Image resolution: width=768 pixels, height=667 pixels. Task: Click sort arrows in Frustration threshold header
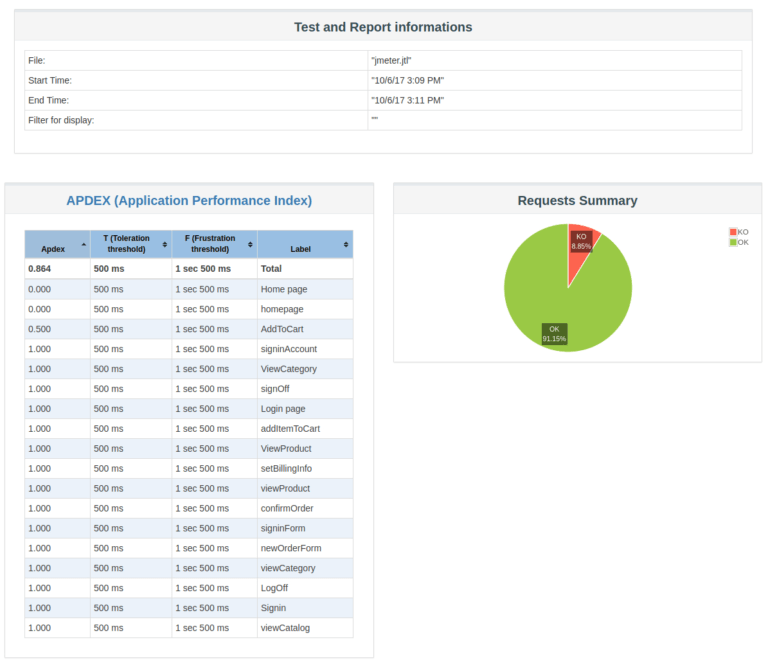pos(250,244)
